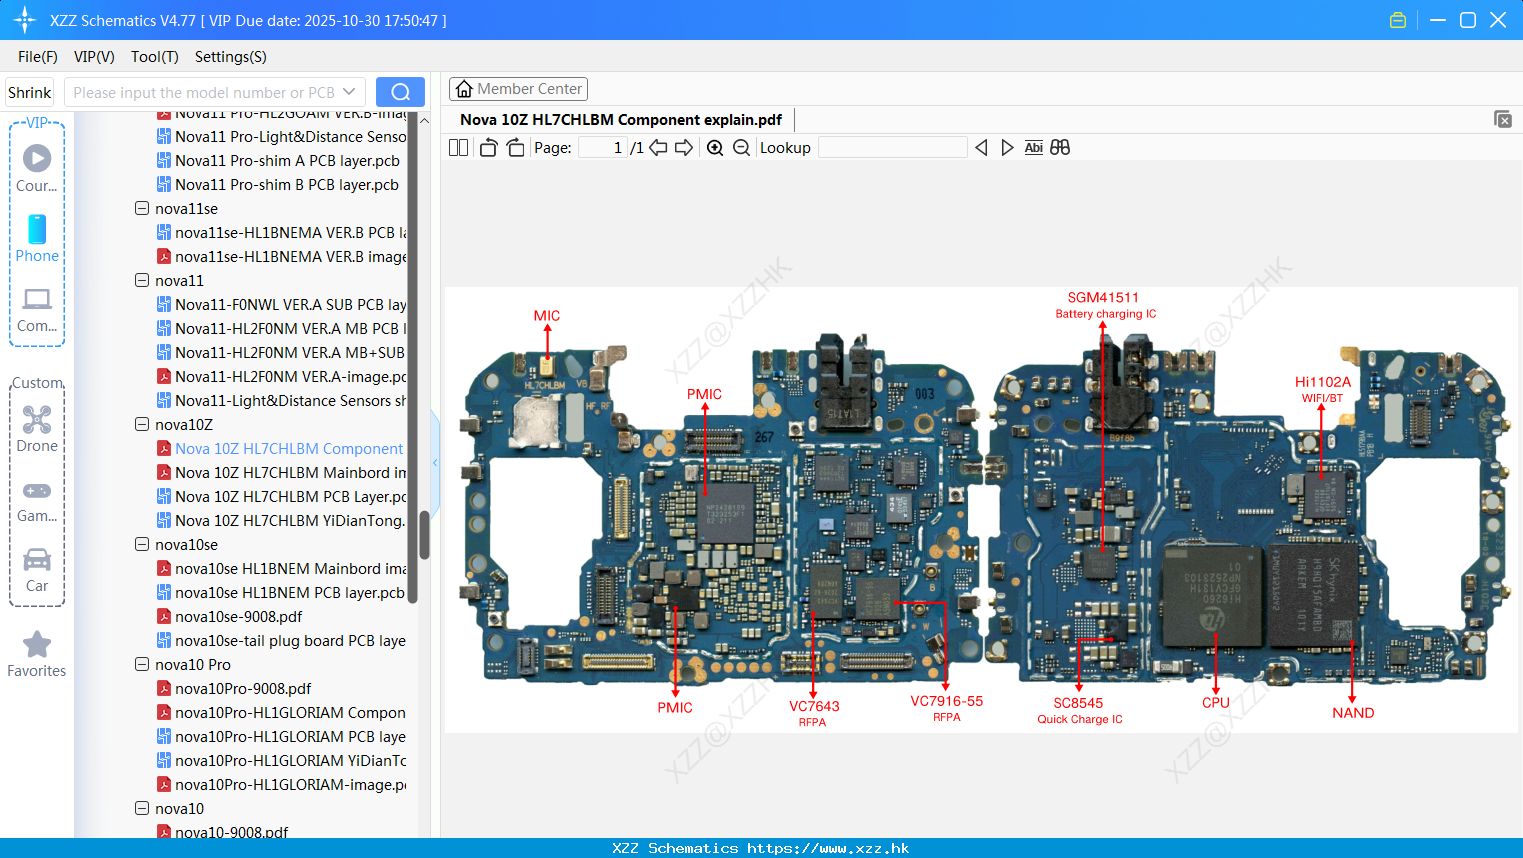Open nova10Pro-HL1GLORIAM-image.pdf
Image resolution: width=1523 pixels, height=858 pixels.
[282, 784]
